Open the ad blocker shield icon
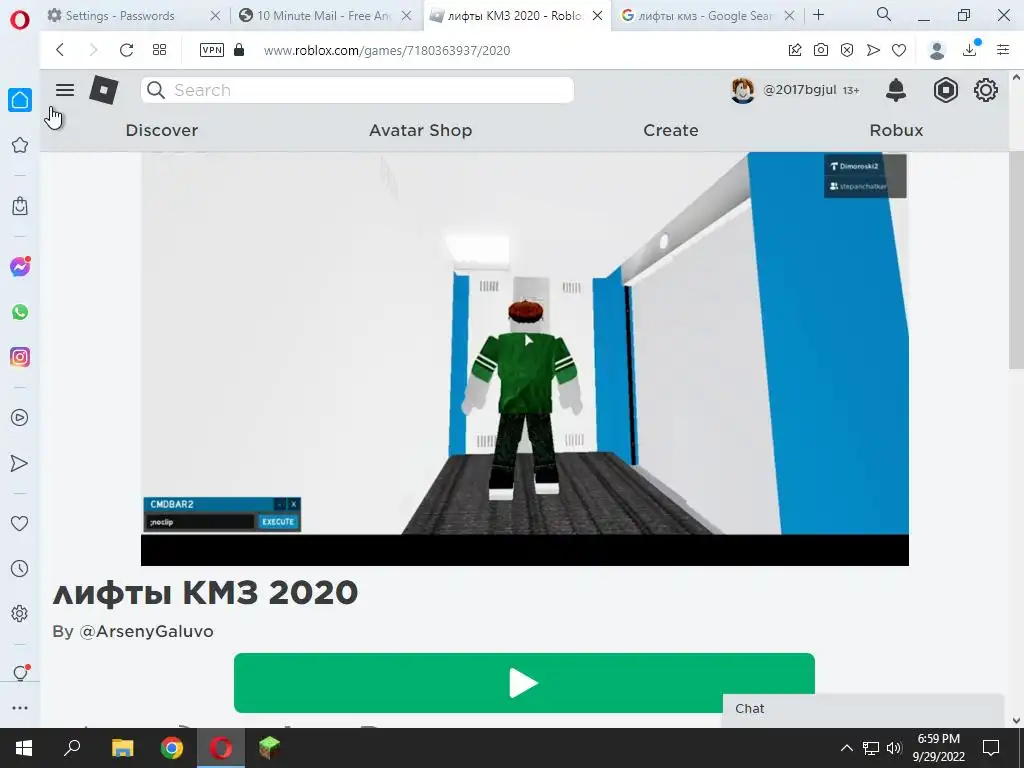This screenshot has height=768, width=1024. pyautogui.click(x=847, y=50)
